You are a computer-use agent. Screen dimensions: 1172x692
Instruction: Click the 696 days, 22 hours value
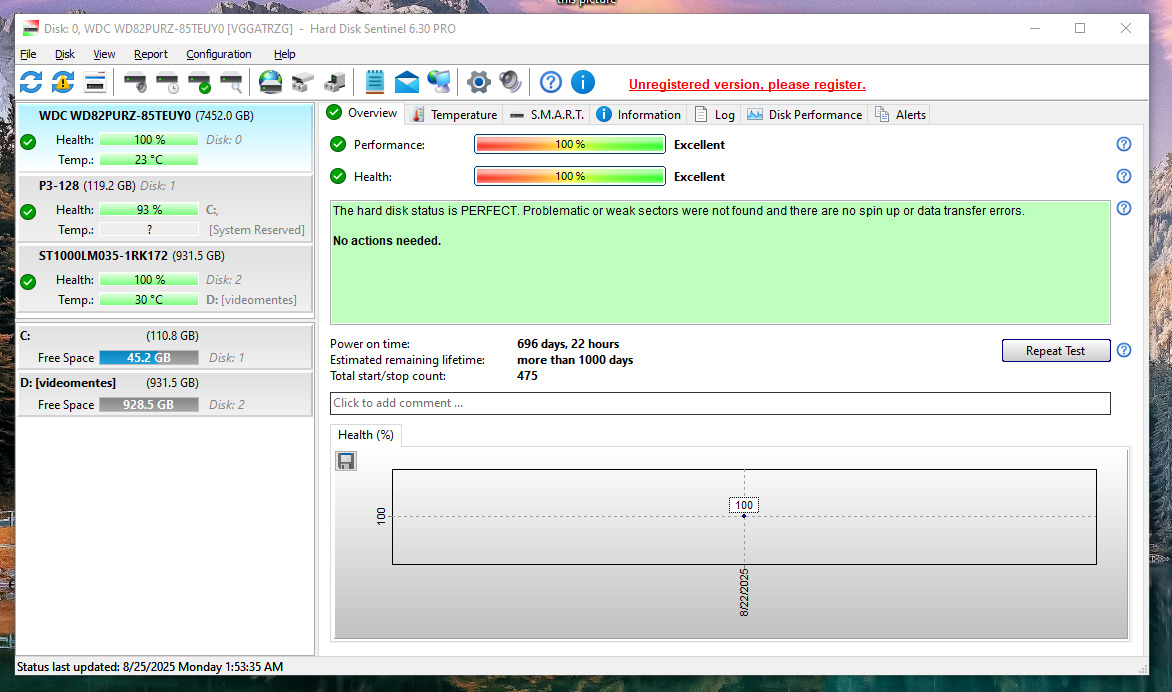[568, 344]
